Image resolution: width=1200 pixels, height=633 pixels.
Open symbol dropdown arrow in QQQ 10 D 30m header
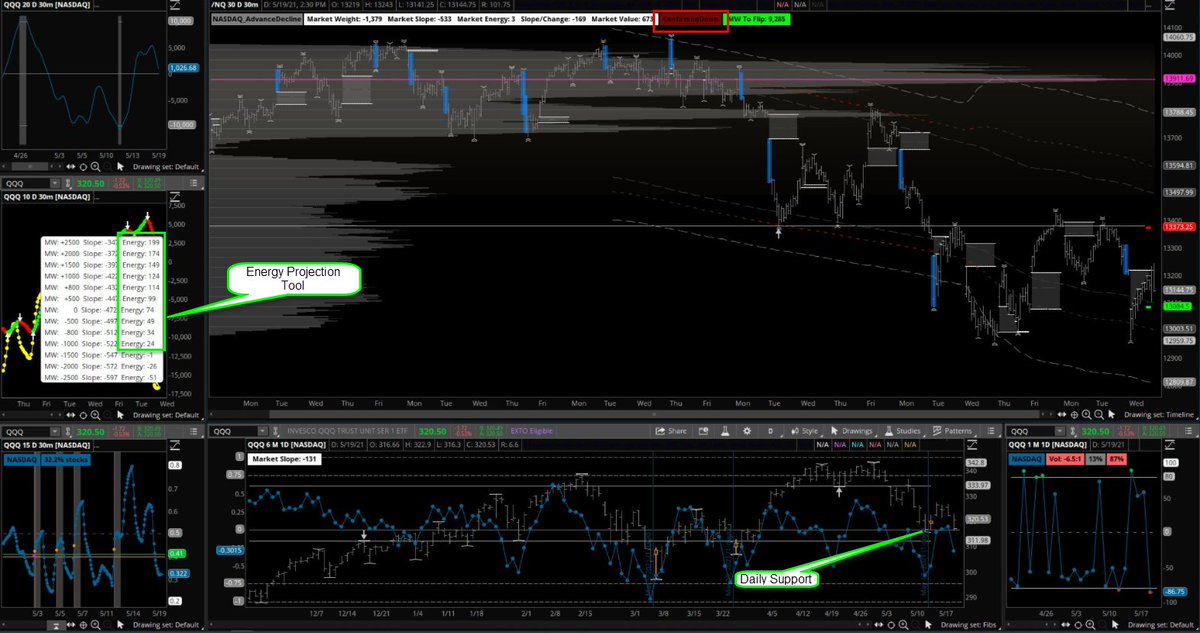tap(55, 183)
